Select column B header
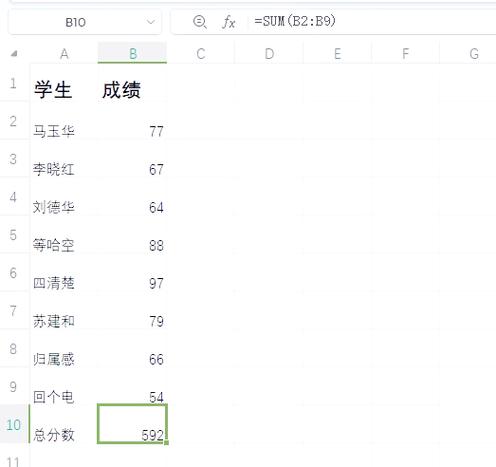 tap(132, 53)
